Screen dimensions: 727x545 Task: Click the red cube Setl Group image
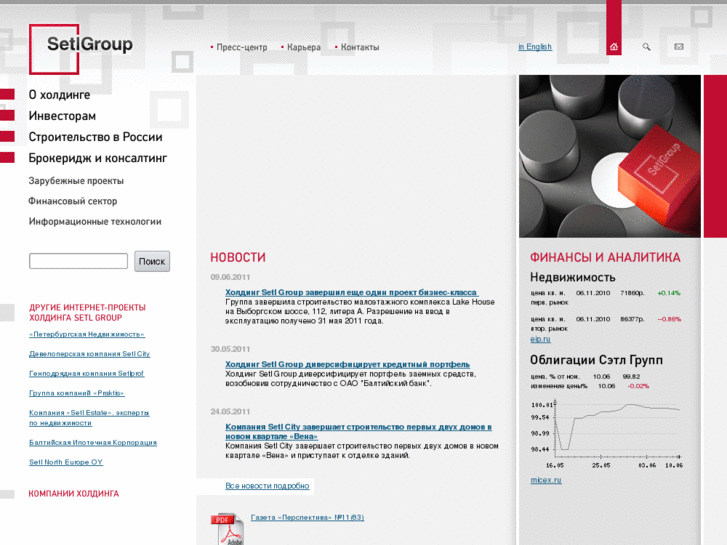click(x=610, y=156)
